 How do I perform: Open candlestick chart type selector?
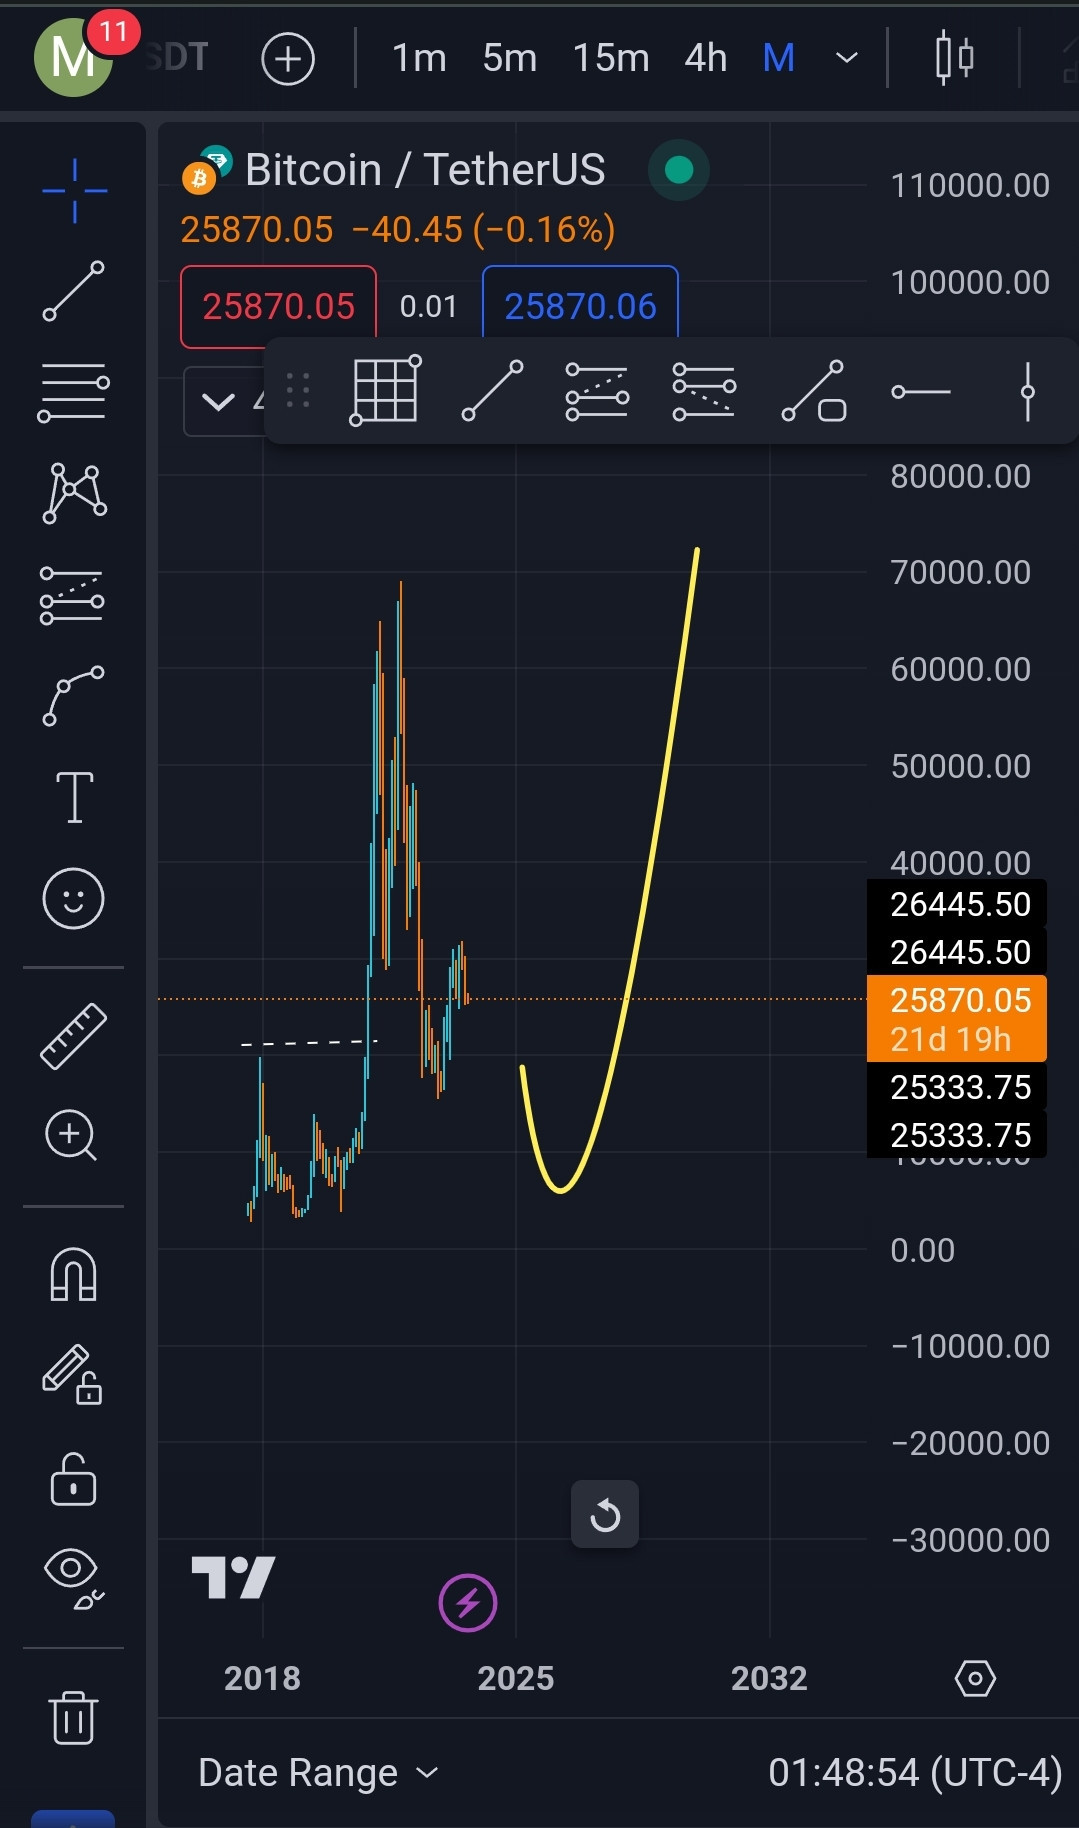click(x=954, y=58)
